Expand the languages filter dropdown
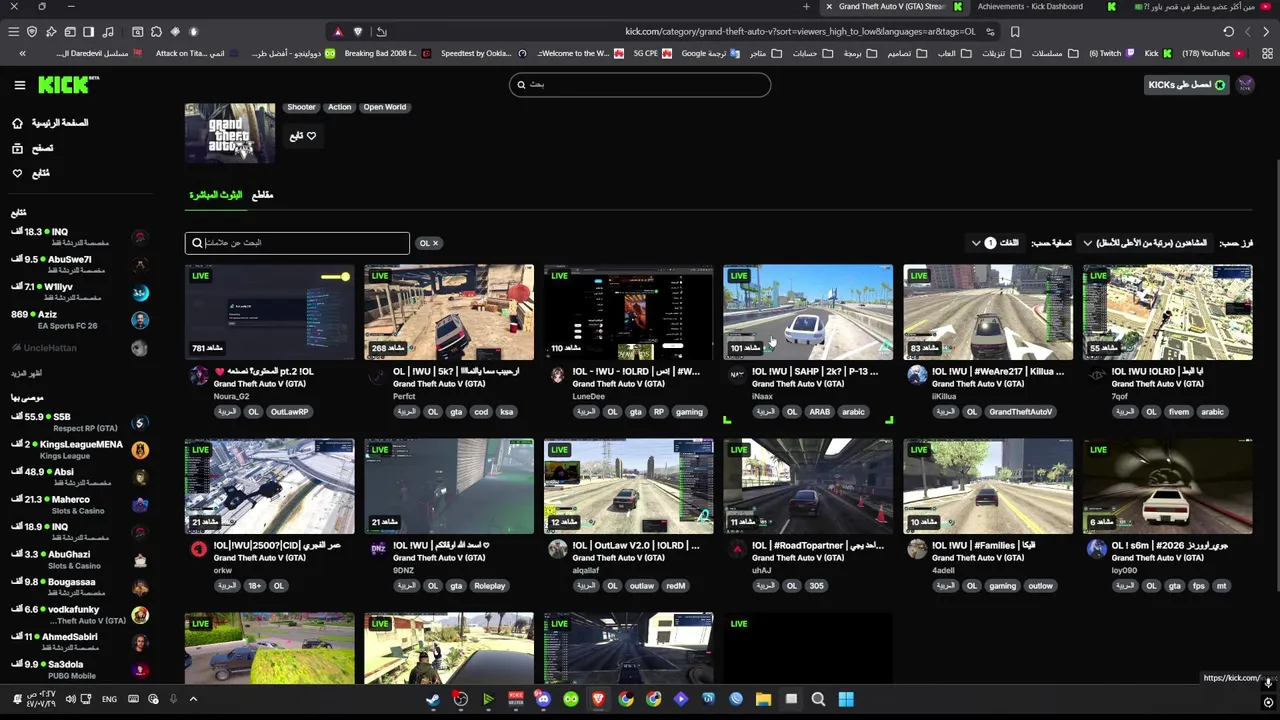 pos(996,243)
